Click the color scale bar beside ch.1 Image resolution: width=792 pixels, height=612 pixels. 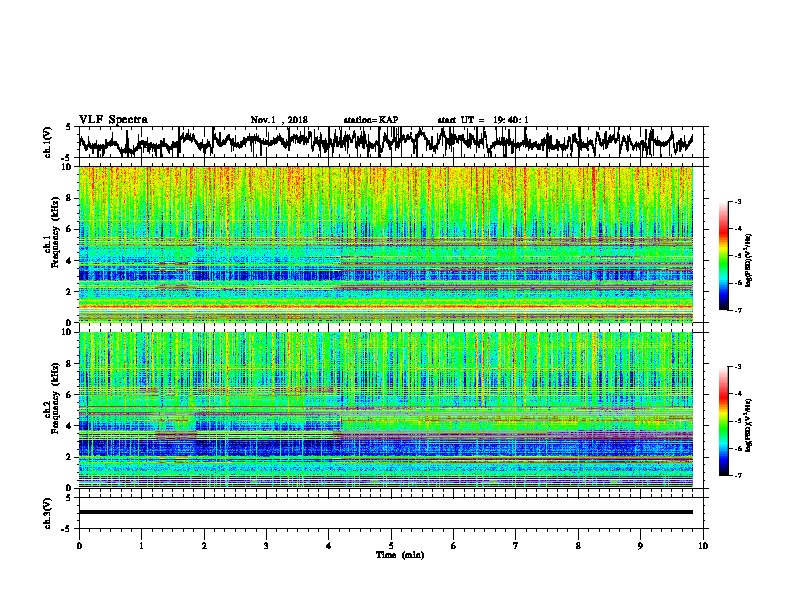point(723,256)
